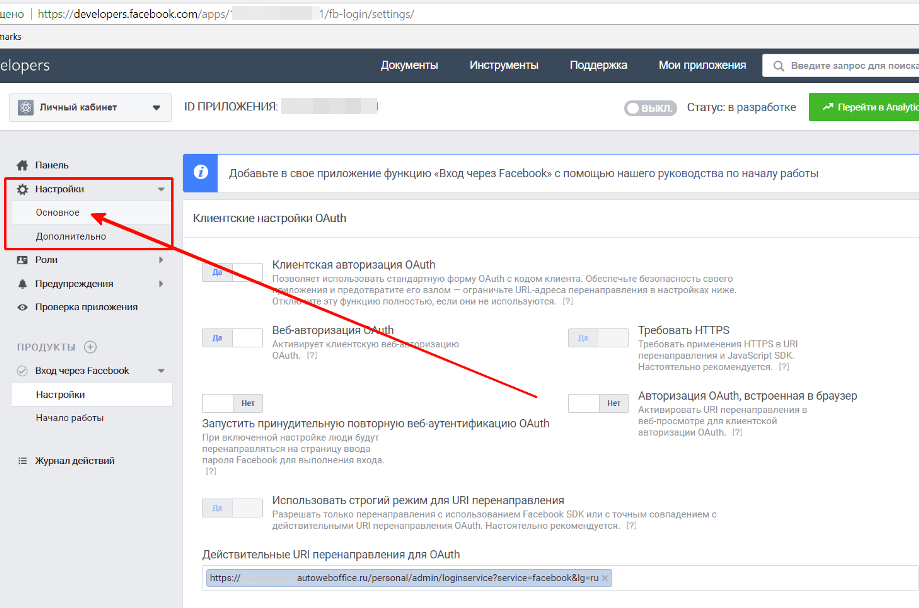The height and width of the screenshot is (608, 919).
Task: Click the 'Клиентские настройки OAuth' heading
Action: [x=270, y=218]
